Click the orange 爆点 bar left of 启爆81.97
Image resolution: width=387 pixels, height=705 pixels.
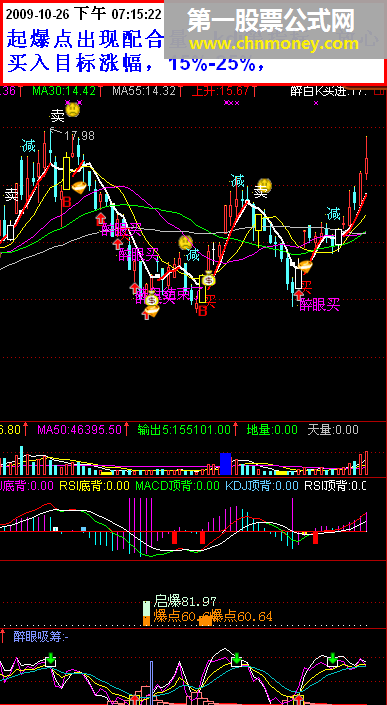click(x=147, y=621)
